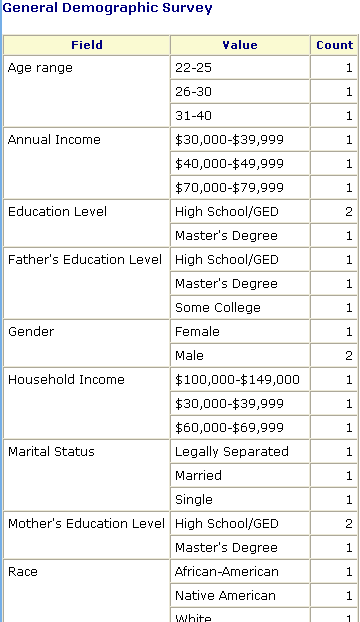Select the Native American value cell

[240, 595]
